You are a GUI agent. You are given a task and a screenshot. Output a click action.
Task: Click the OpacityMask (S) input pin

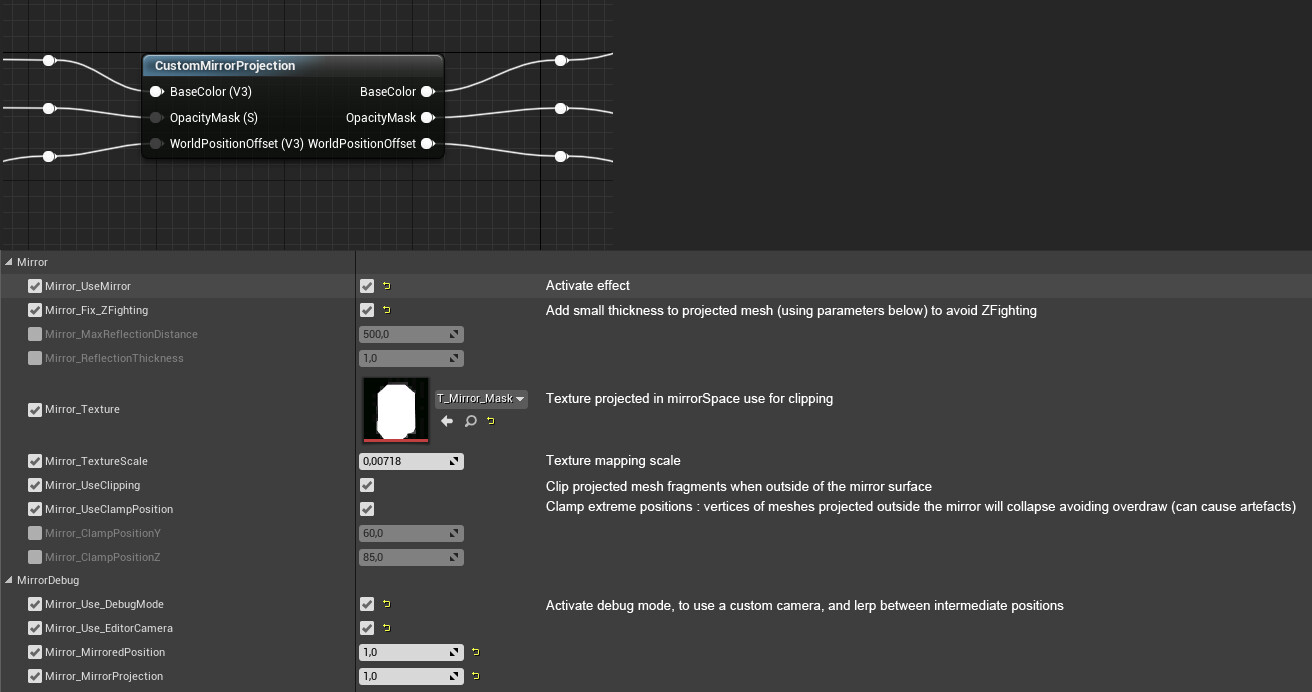pyautogui.click(x=156, y=118)
